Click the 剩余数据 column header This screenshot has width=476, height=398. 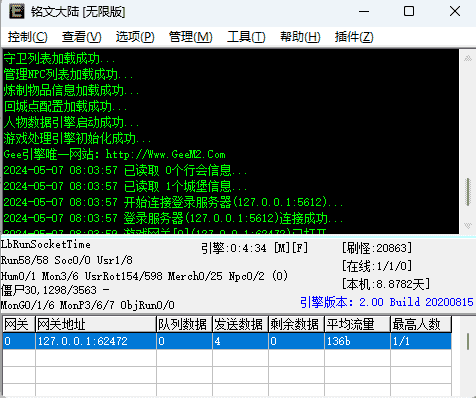[x=296, y=324]
